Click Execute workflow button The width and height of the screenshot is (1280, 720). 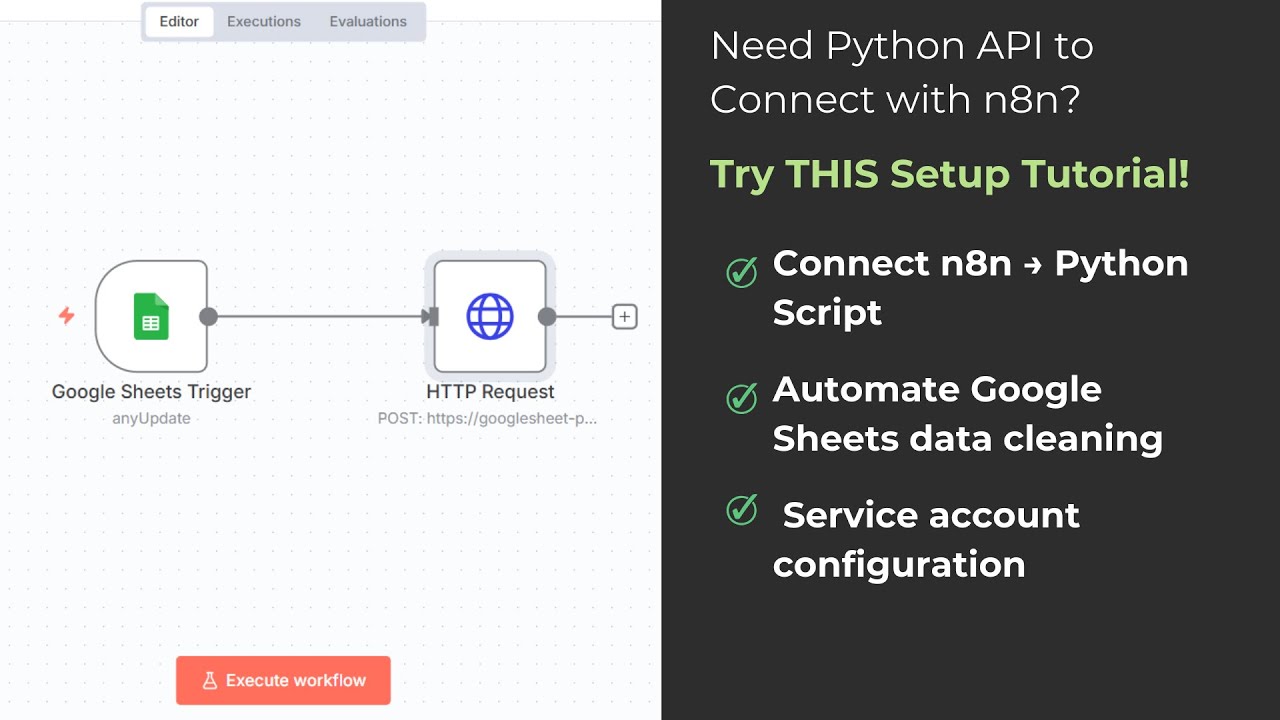pyautogui.click(x=283, y=680)
